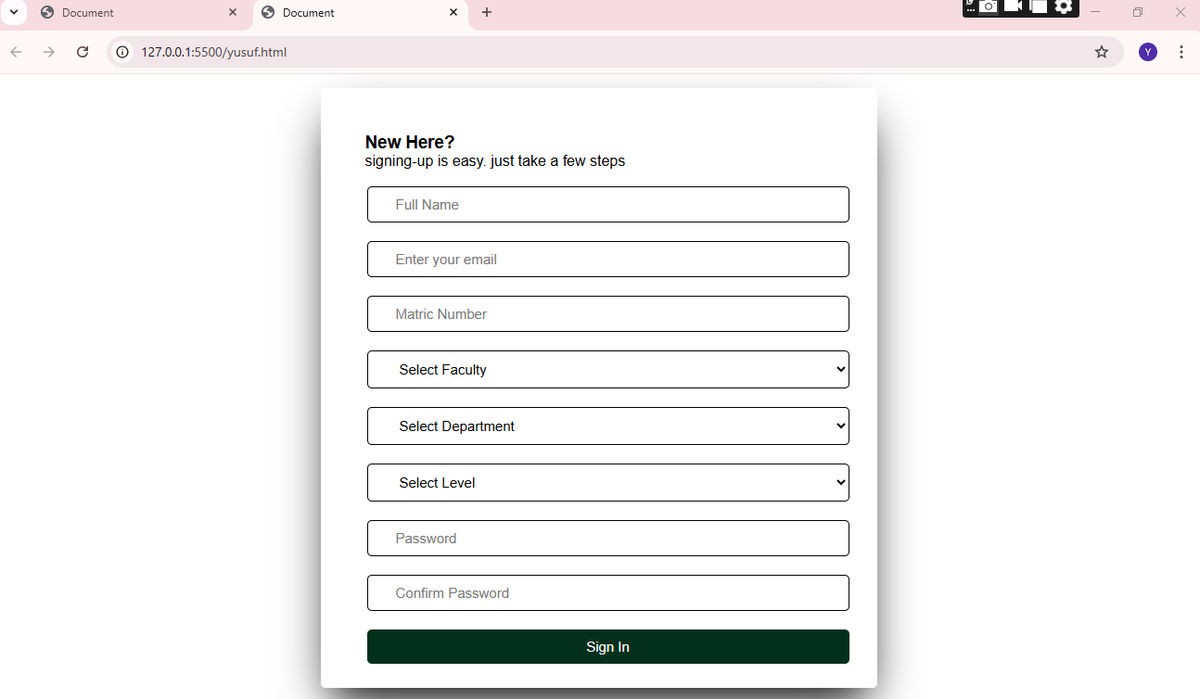Image resolution: width=1200 pixels, height=699 pixels.
Task: Open the capture toolbar settings gear
Action: click(1063, 7)
